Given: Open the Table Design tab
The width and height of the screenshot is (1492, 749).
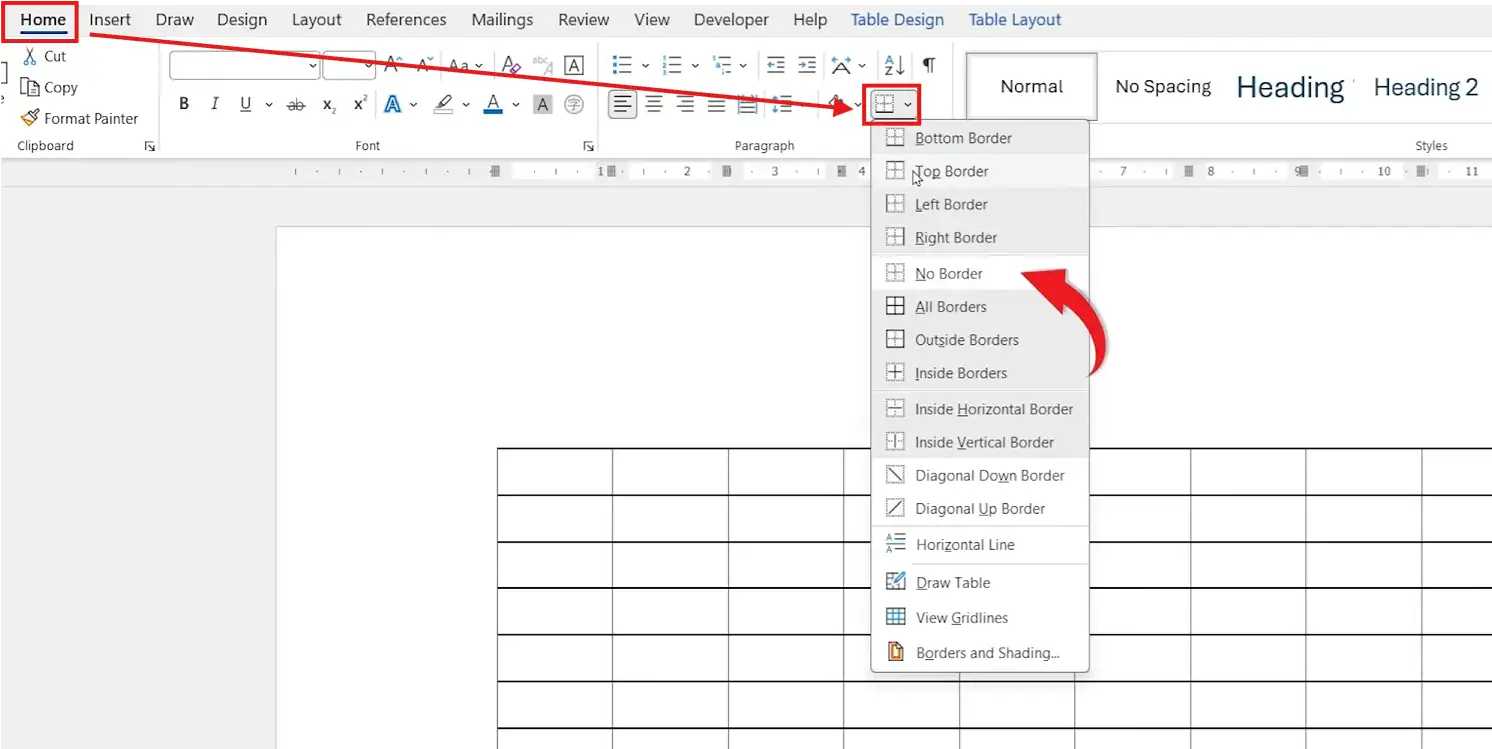Looking at the screenshot, I should point(897,20).
